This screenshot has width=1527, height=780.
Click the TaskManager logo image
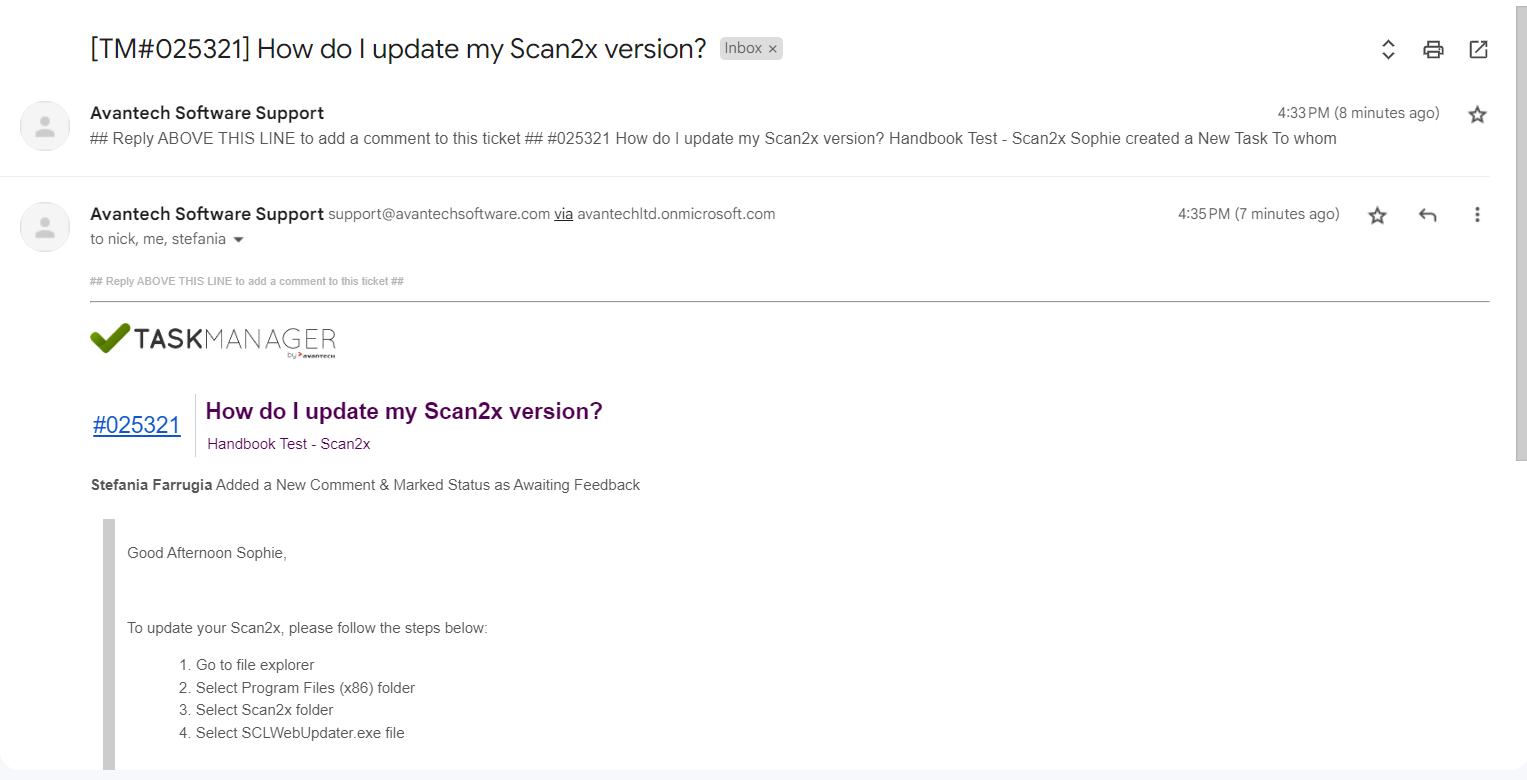(213, 340)
